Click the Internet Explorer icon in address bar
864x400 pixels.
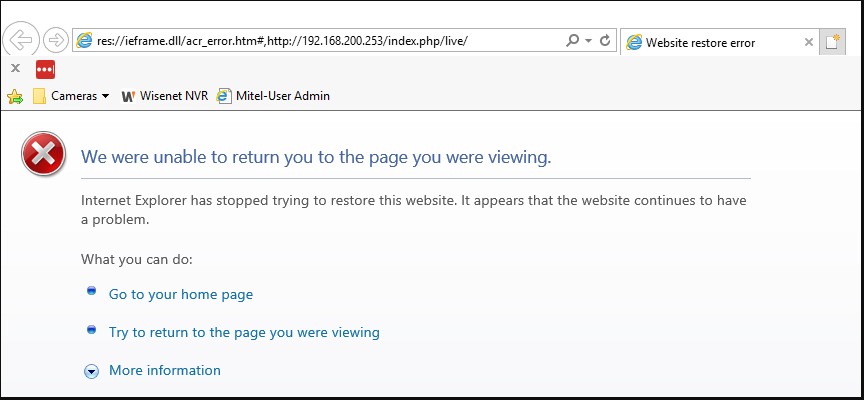click(x=84, y=40)
